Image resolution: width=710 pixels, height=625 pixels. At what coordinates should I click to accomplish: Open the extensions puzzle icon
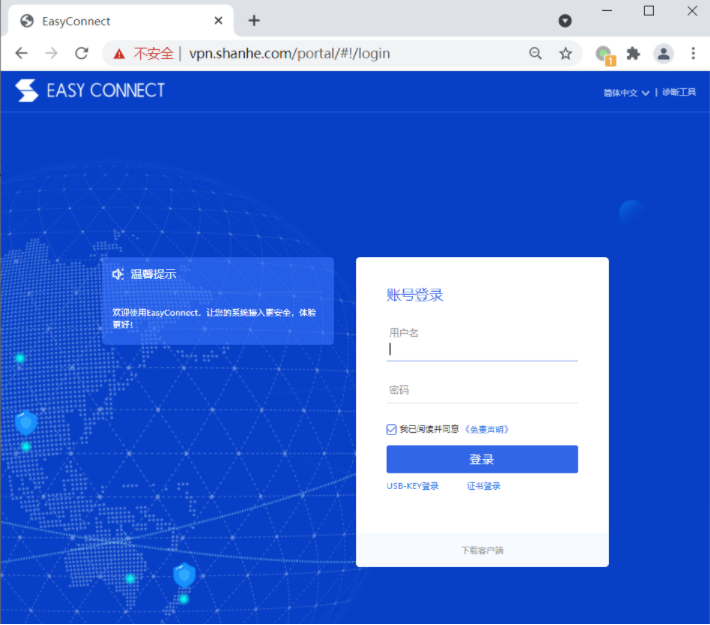(x=633, y=53)
